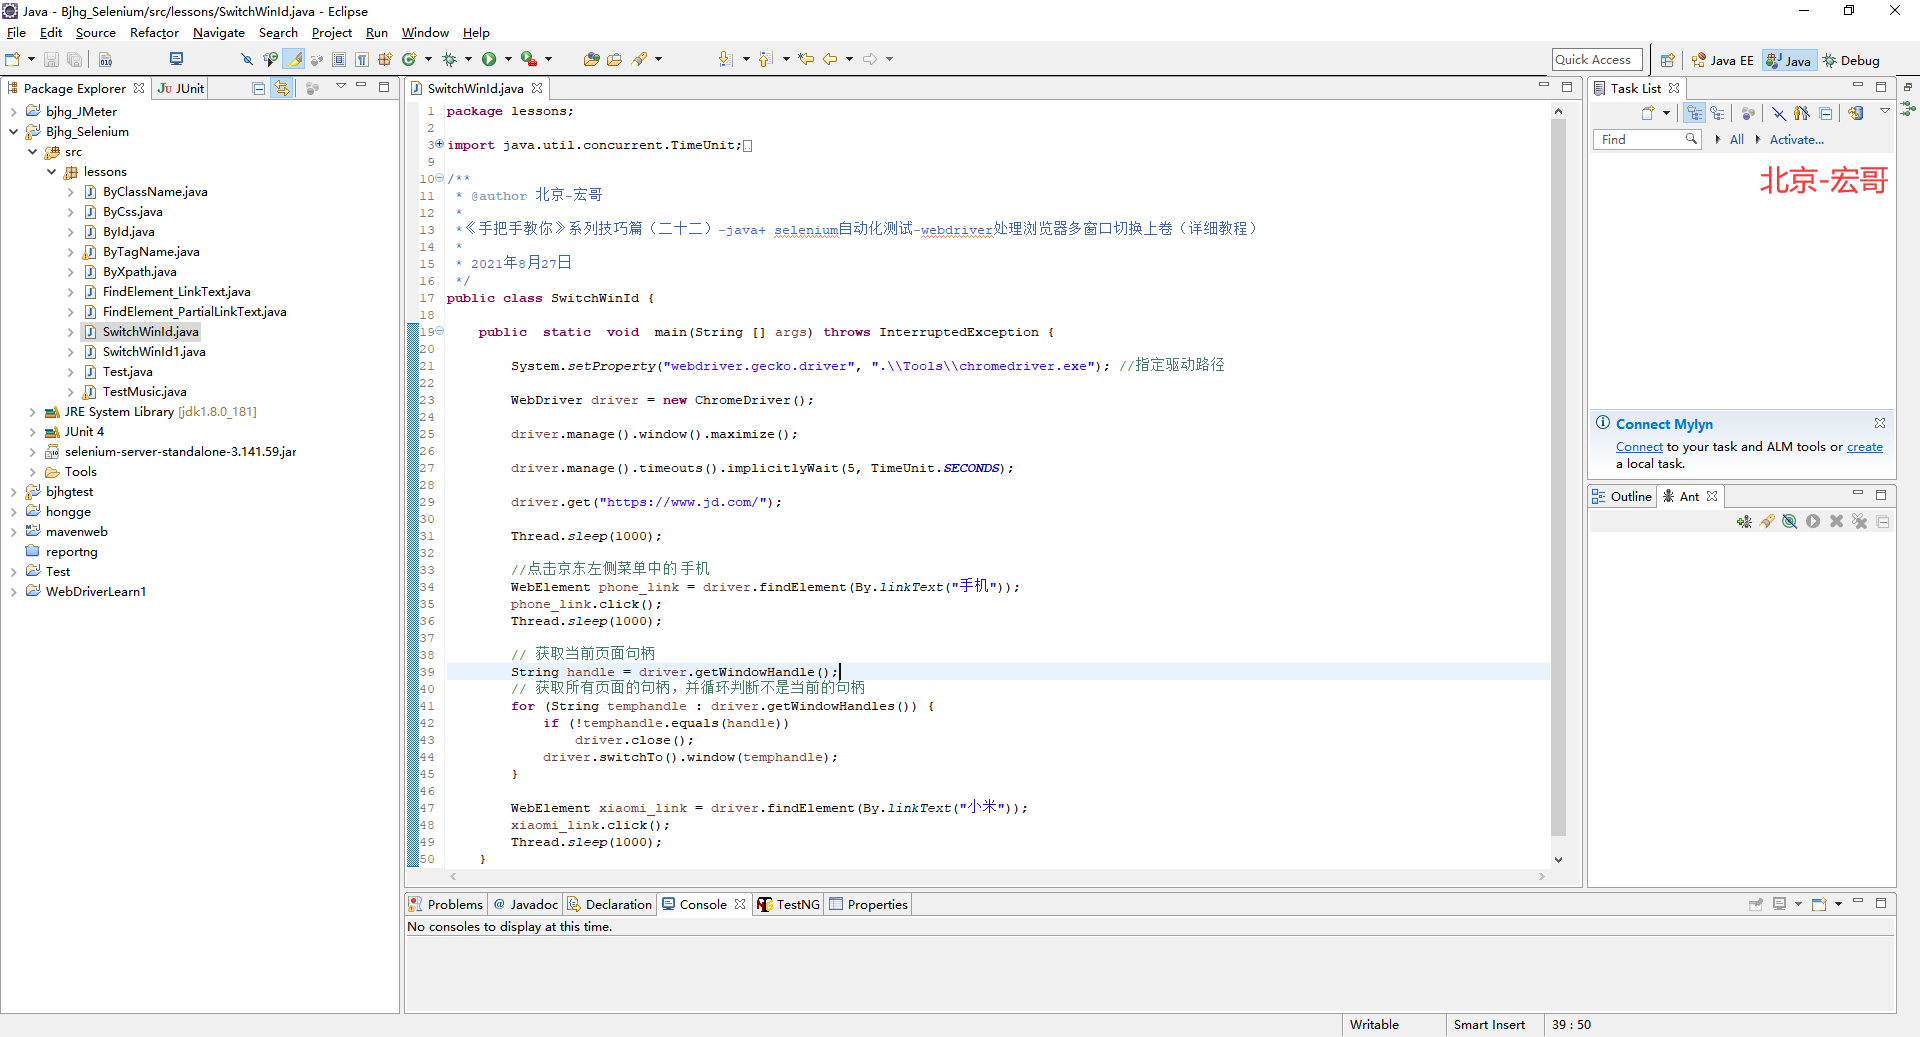Click the Connect link in Mylyn panel

click(x=1639, y=447)
